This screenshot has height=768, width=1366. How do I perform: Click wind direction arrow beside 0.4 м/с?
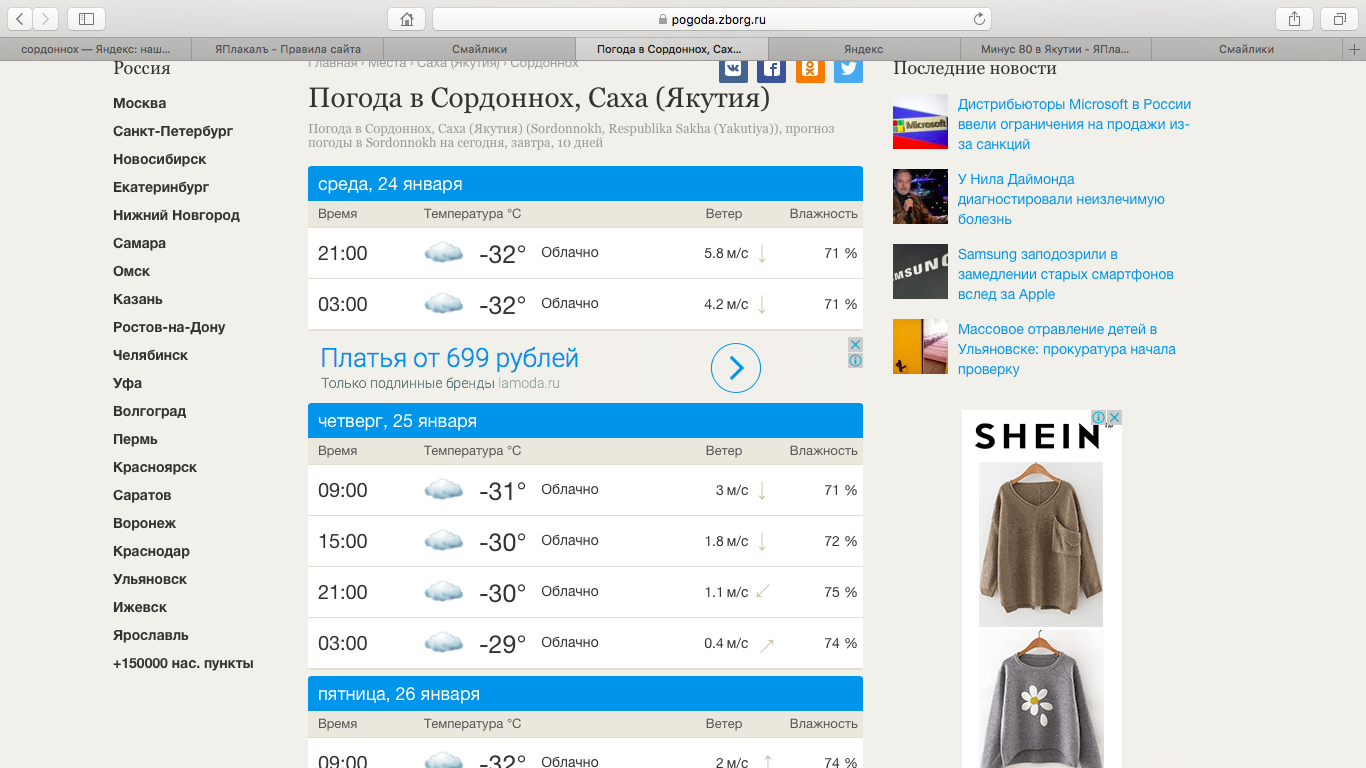(x=767, y=645)
